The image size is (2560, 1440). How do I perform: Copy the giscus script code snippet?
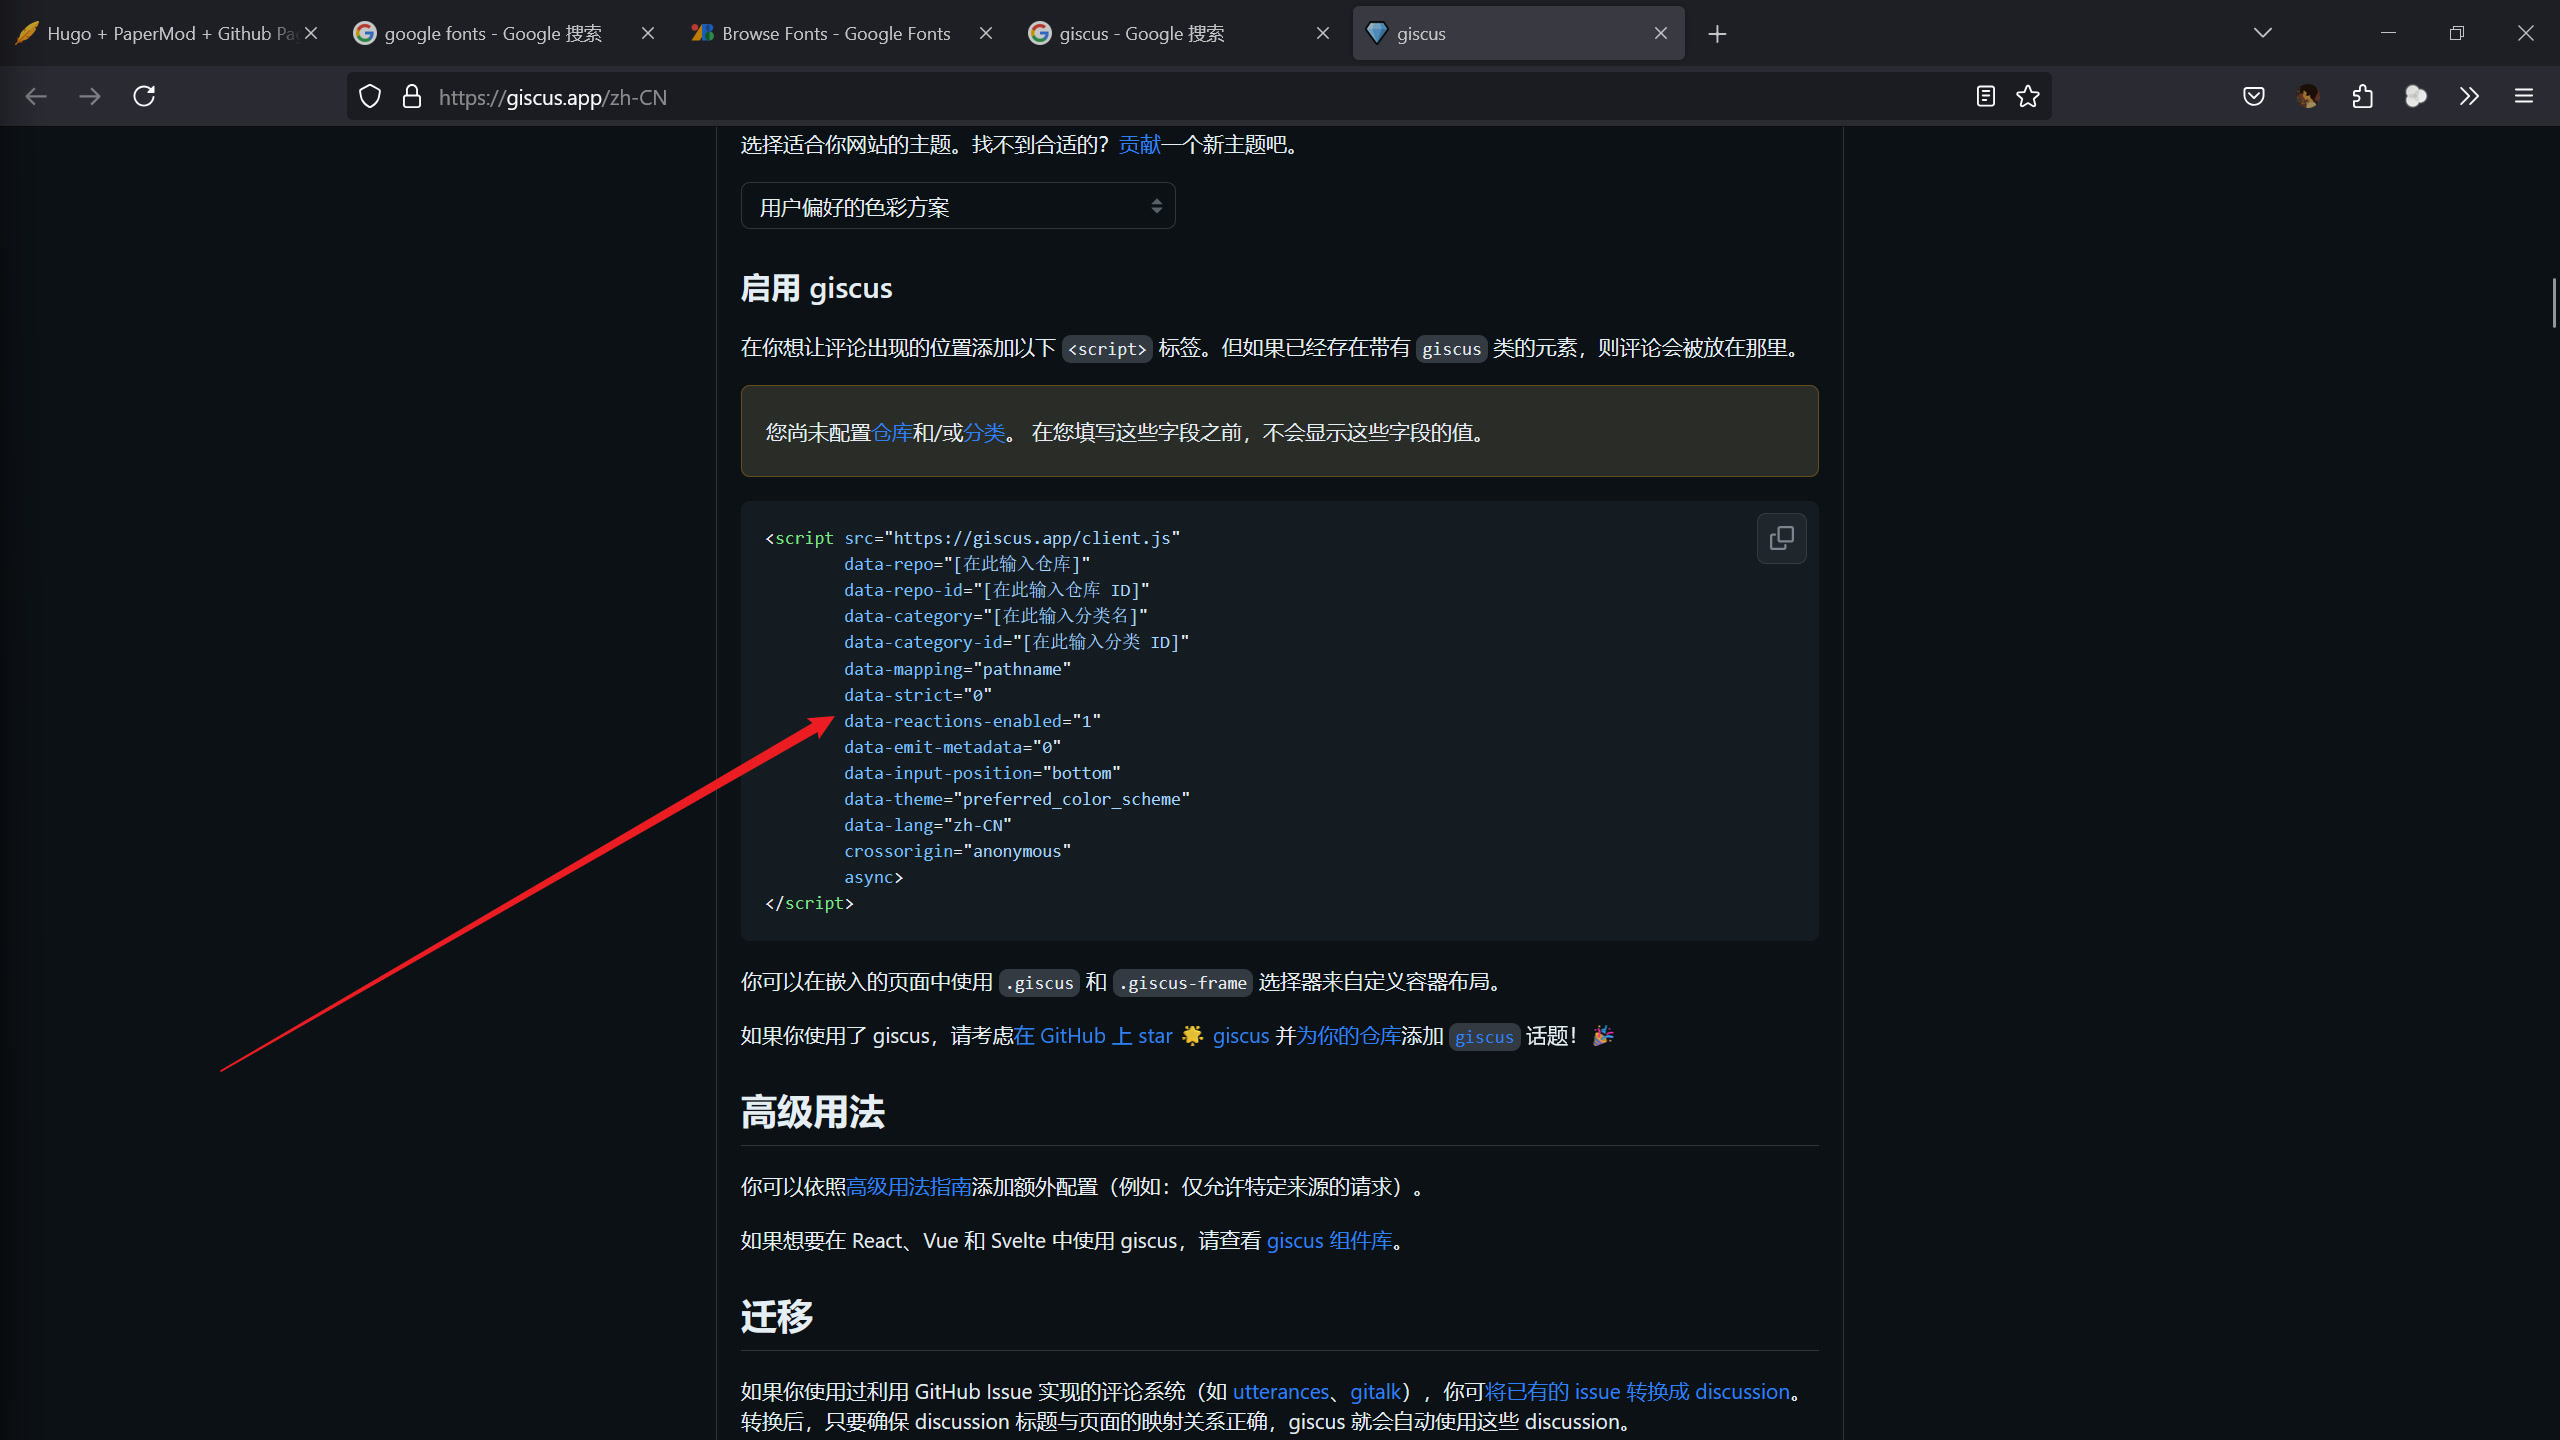[x=1781, y=538]
